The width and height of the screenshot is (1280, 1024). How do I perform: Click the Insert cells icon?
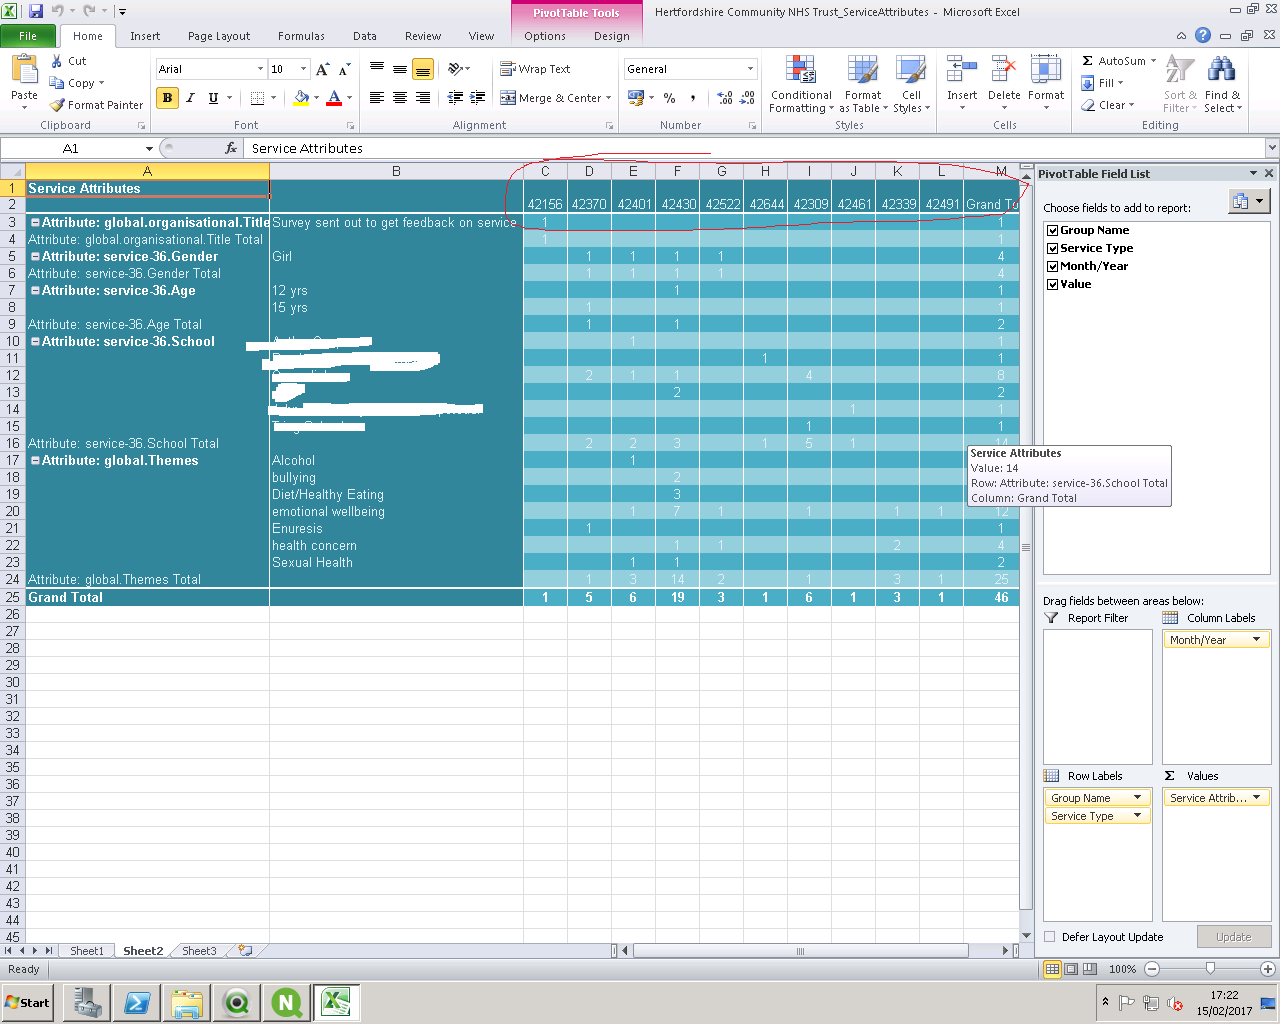(x=962, y=70)
